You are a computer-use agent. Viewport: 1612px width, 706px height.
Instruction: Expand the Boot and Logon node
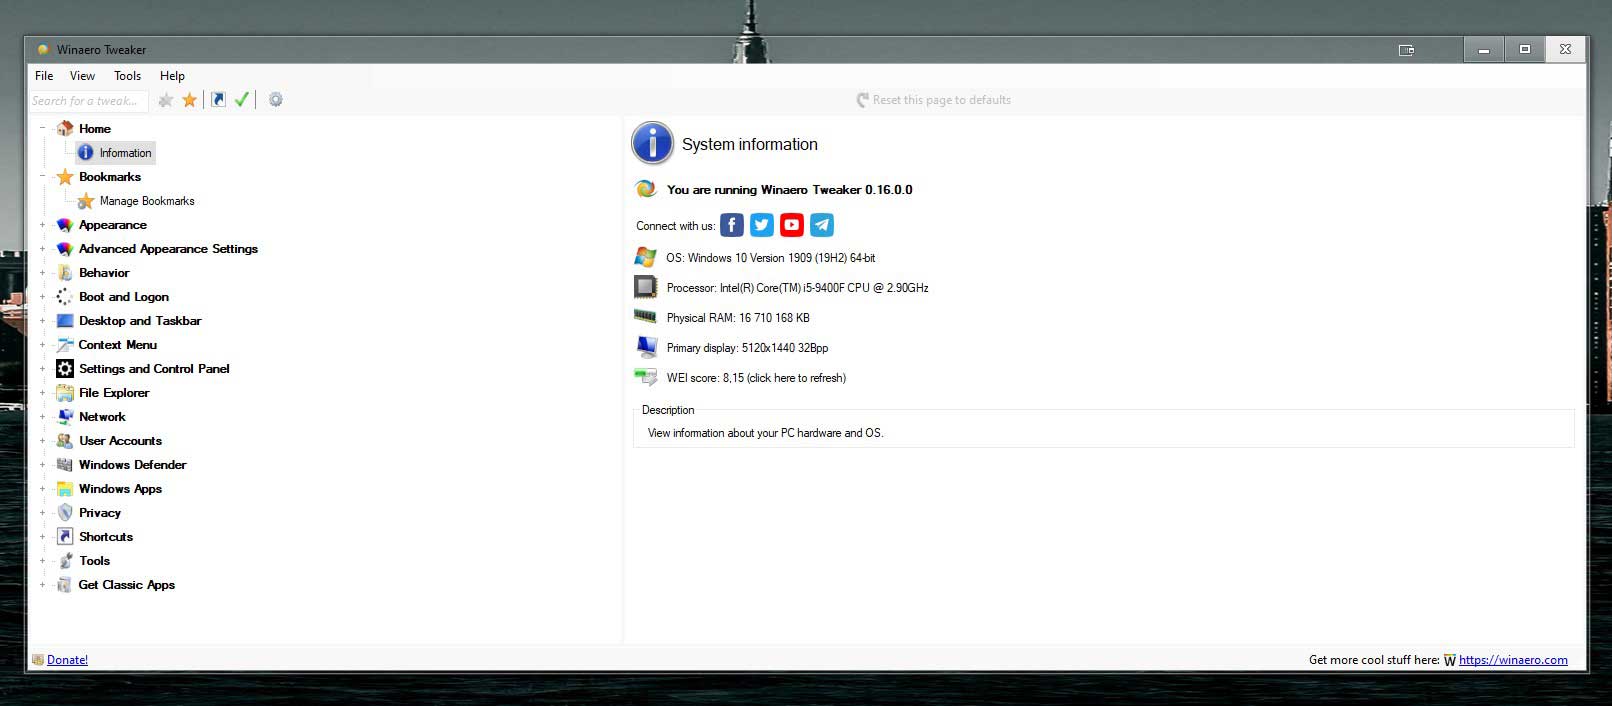[42, 297]
